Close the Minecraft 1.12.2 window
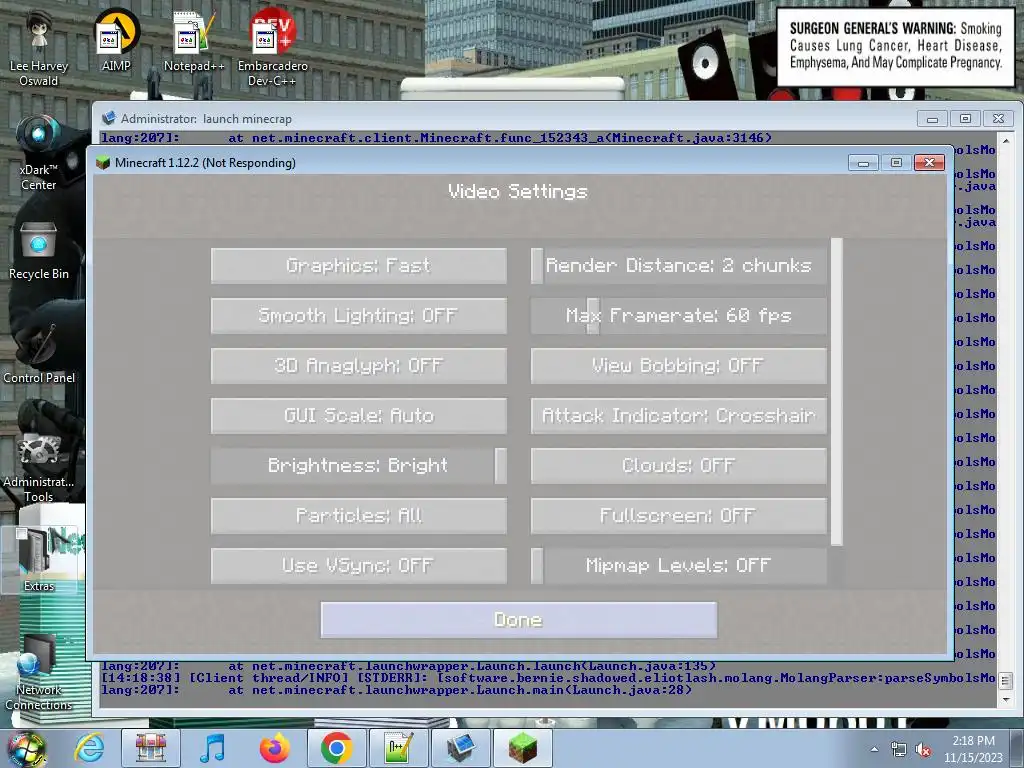The height and width of the screenshot is (768, 1024). (x=929, y=163)
